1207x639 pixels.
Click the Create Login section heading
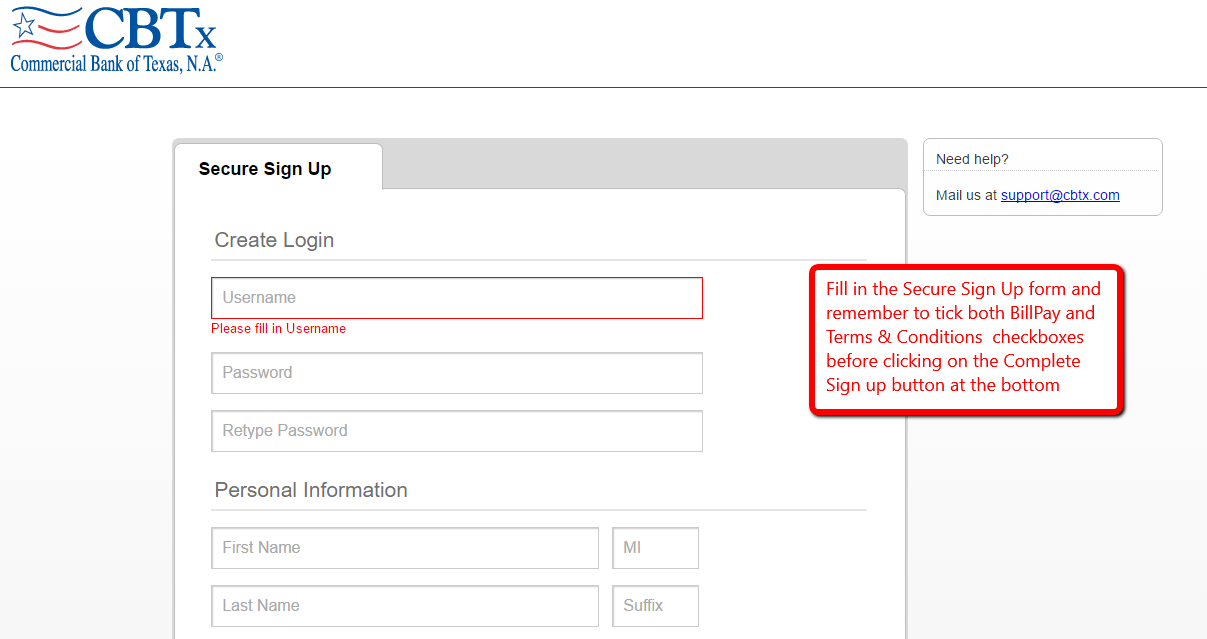coord(274,240)
